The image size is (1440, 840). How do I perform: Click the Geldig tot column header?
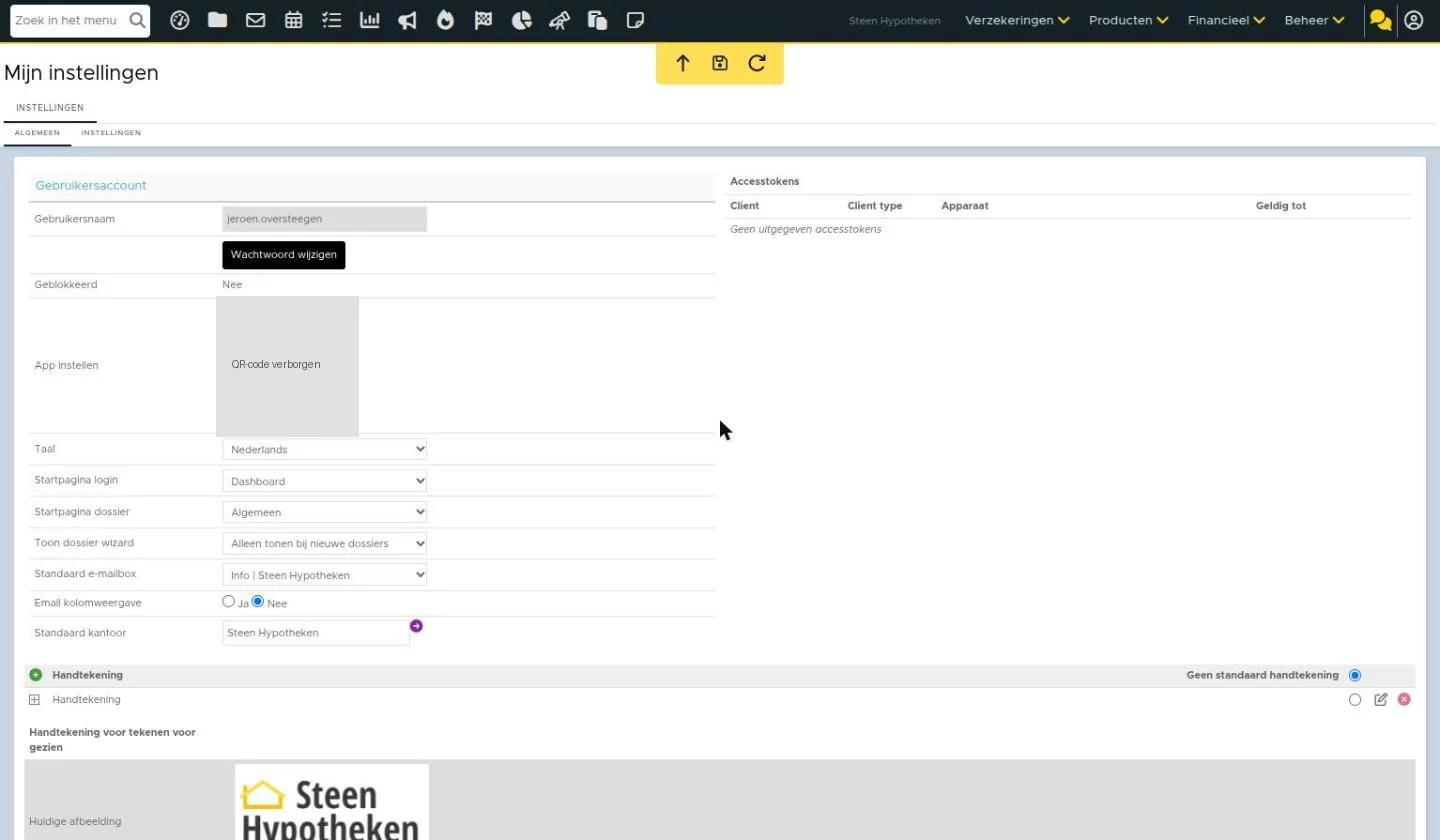point(1281,206)
